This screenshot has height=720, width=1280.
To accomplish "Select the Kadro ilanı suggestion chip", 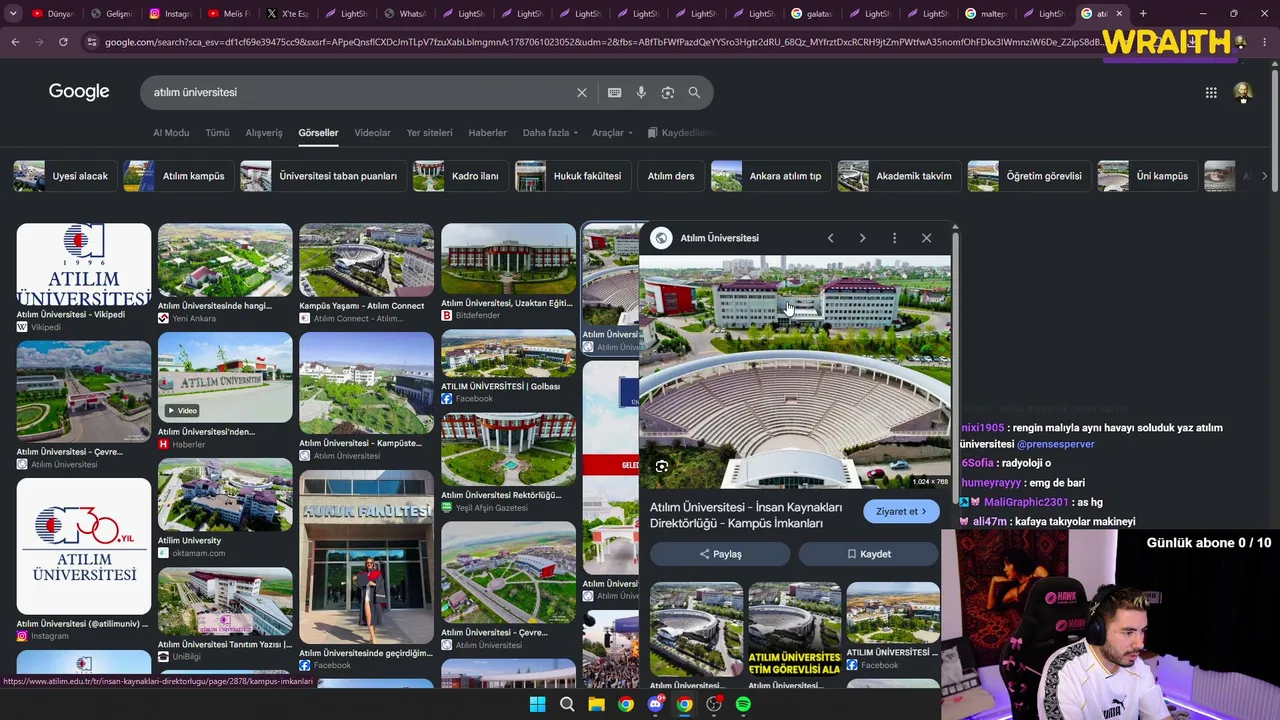I will (460, 176).
